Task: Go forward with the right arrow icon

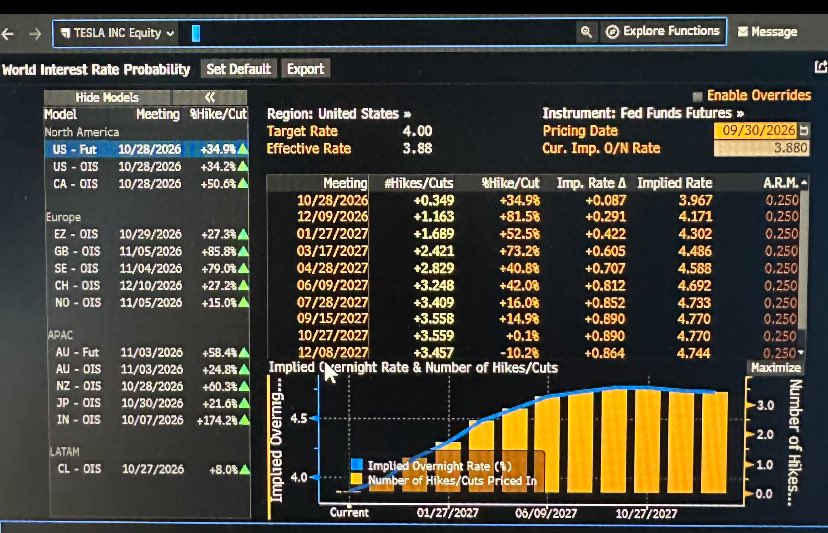Action: (35, 34)
